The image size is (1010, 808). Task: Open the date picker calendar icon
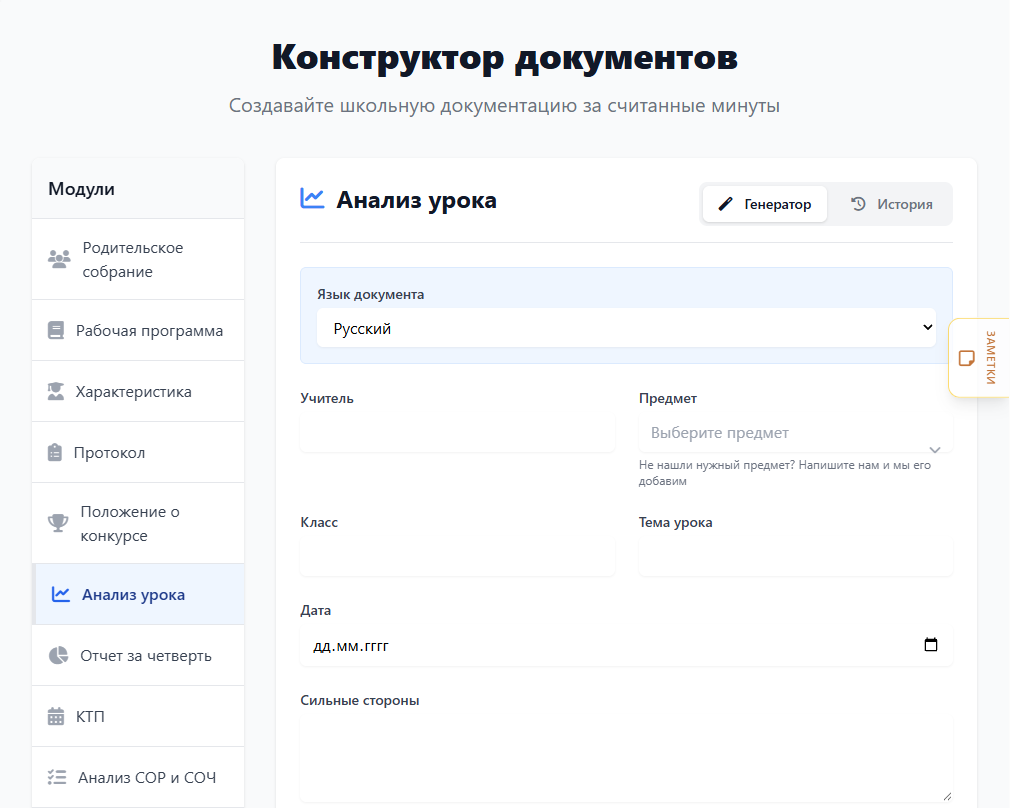931,644
